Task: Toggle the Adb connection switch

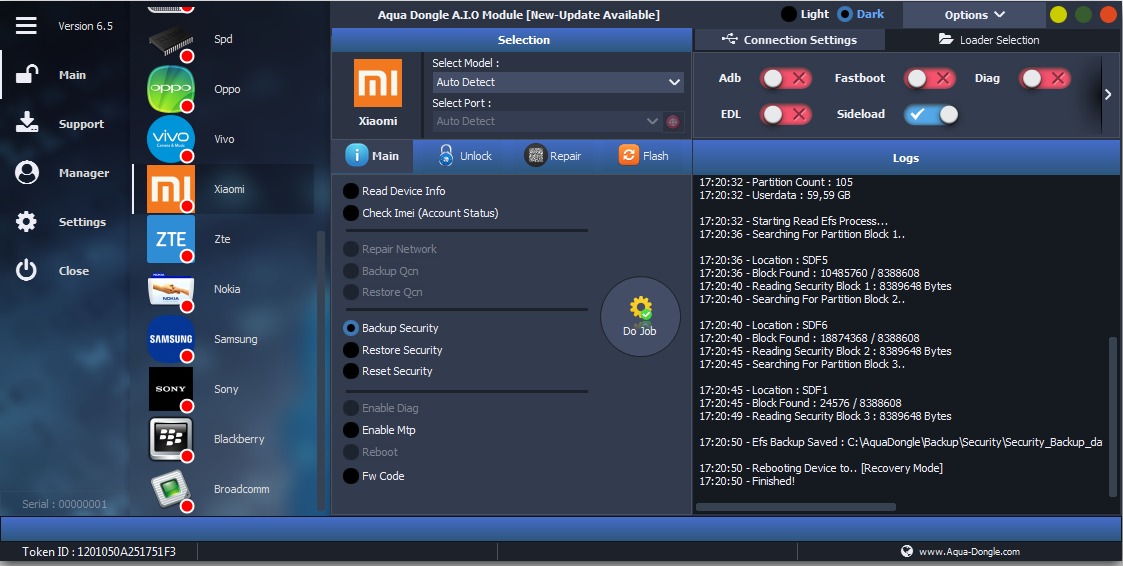Action: pyautogui.click(x=786, y=78)
